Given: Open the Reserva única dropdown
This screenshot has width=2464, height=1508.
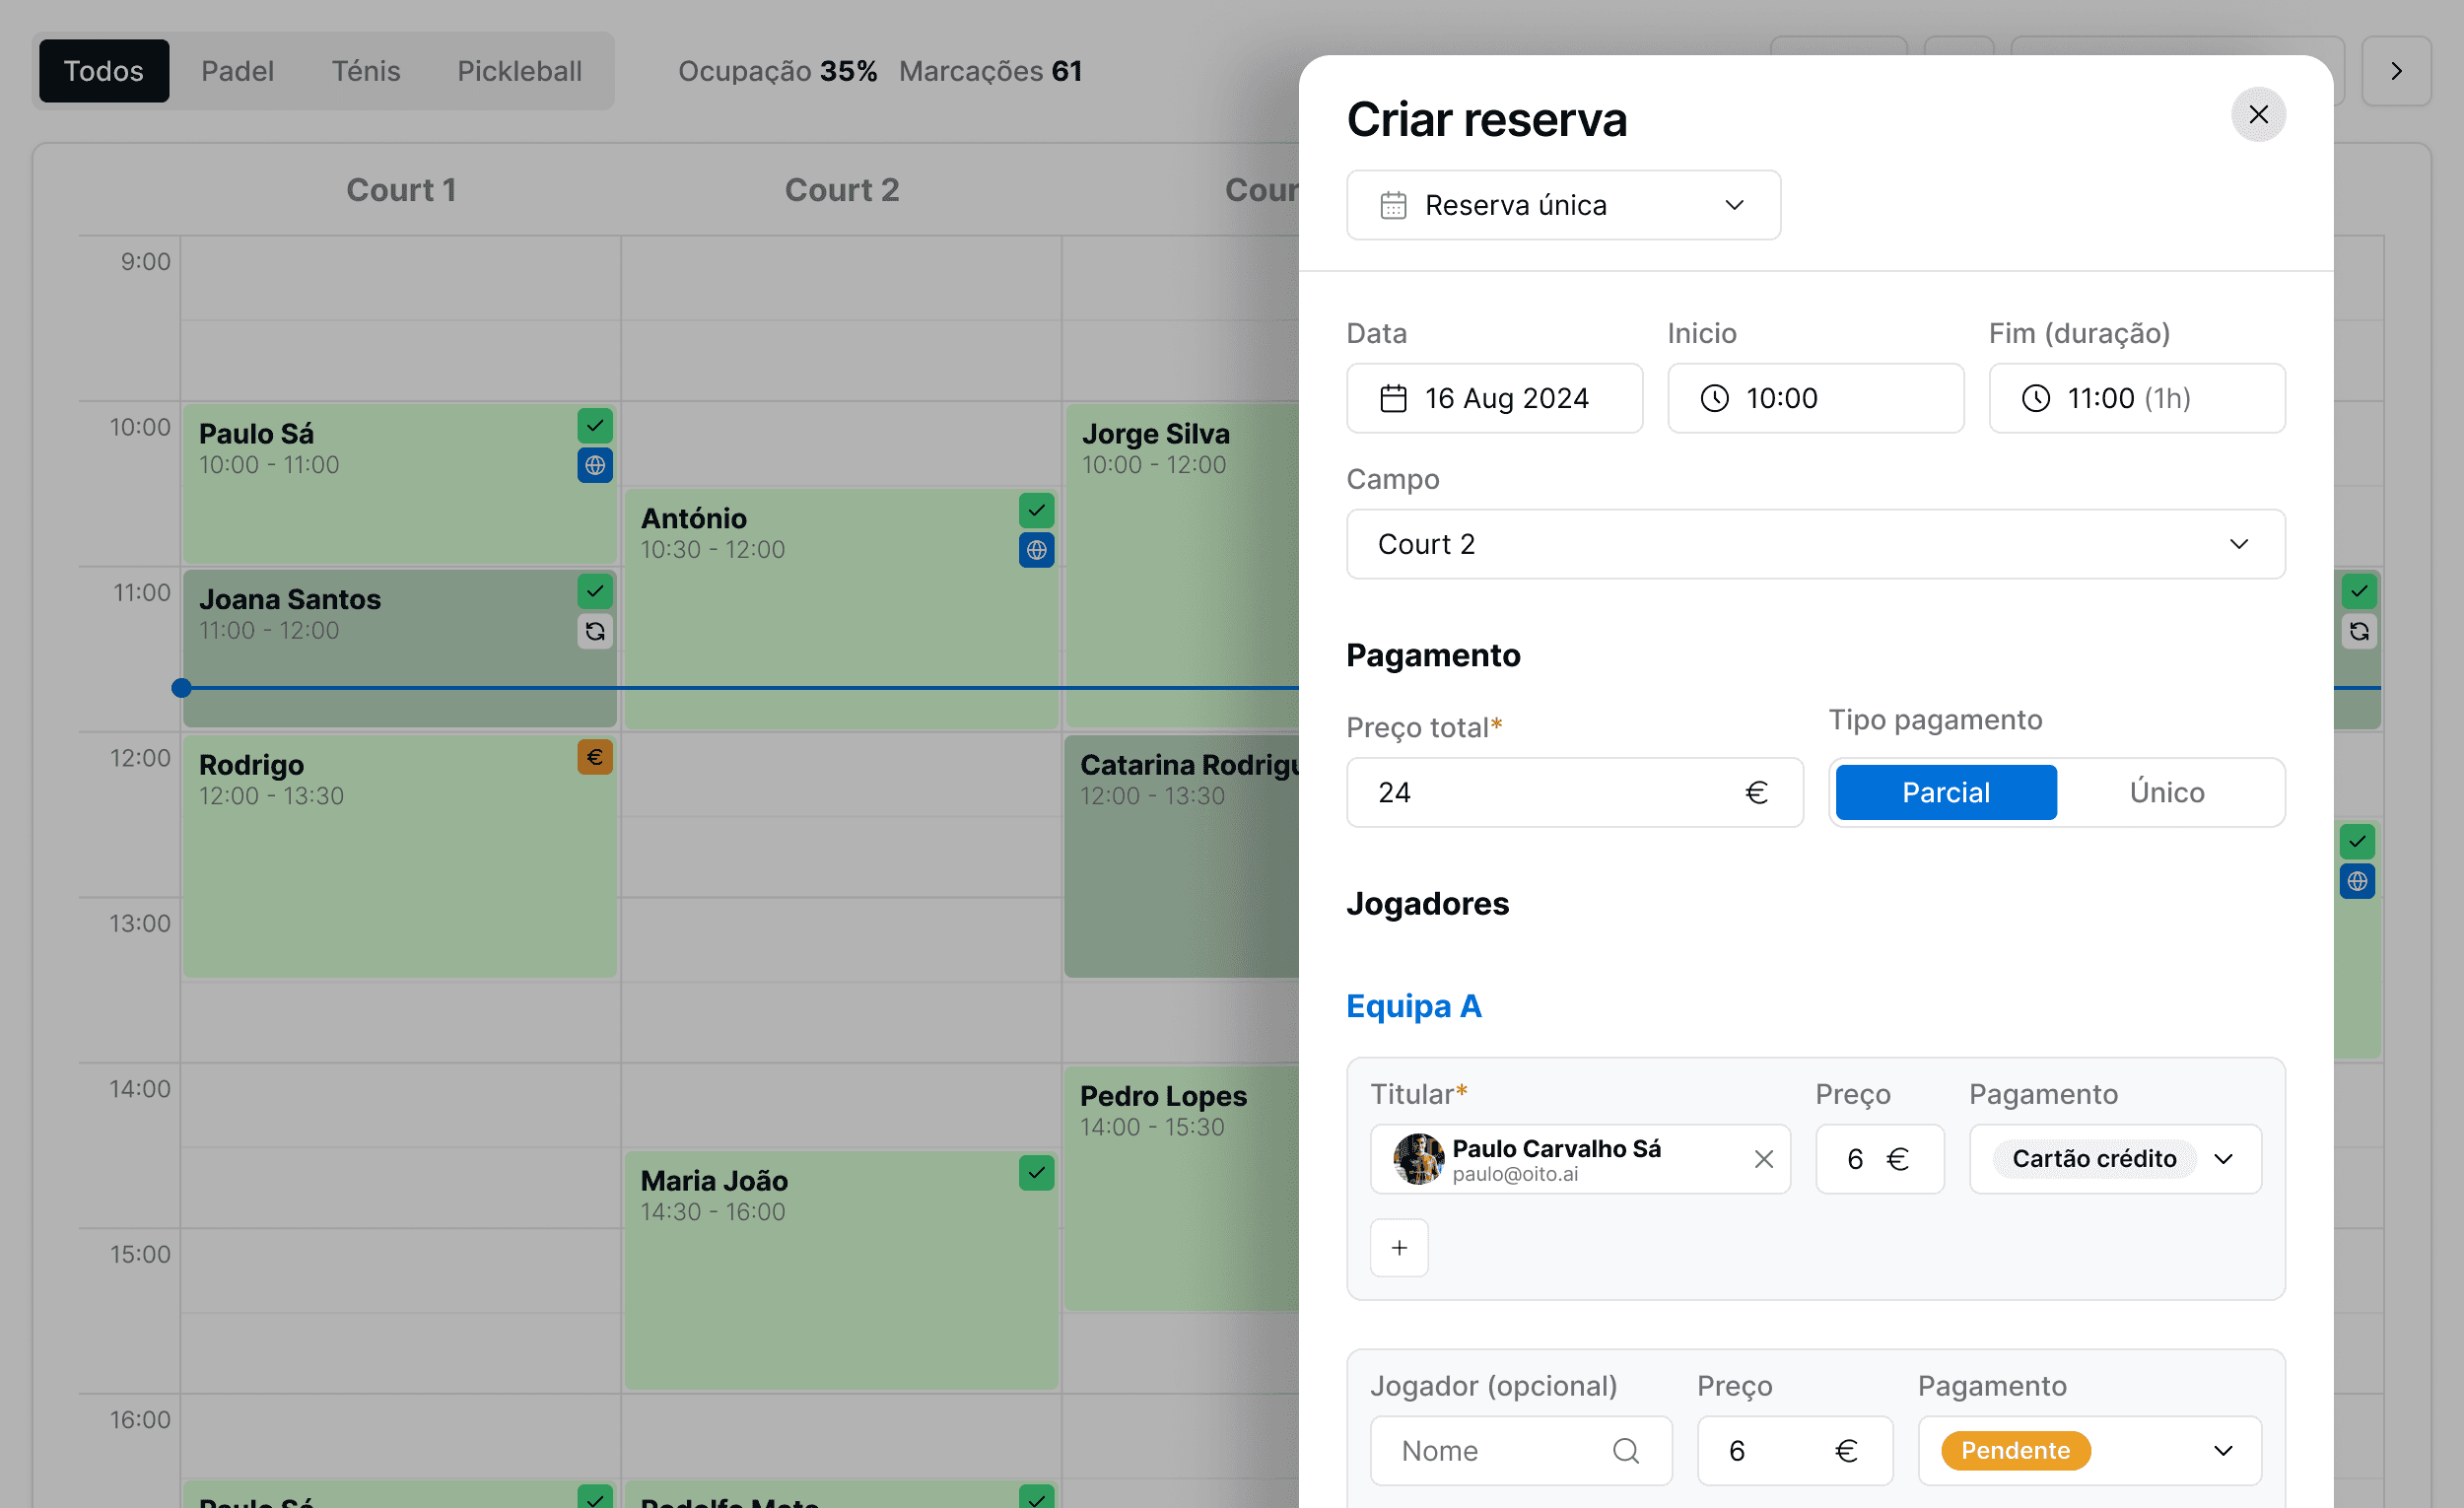Looking at the screenshot, I should click(x=1563, y=205).
